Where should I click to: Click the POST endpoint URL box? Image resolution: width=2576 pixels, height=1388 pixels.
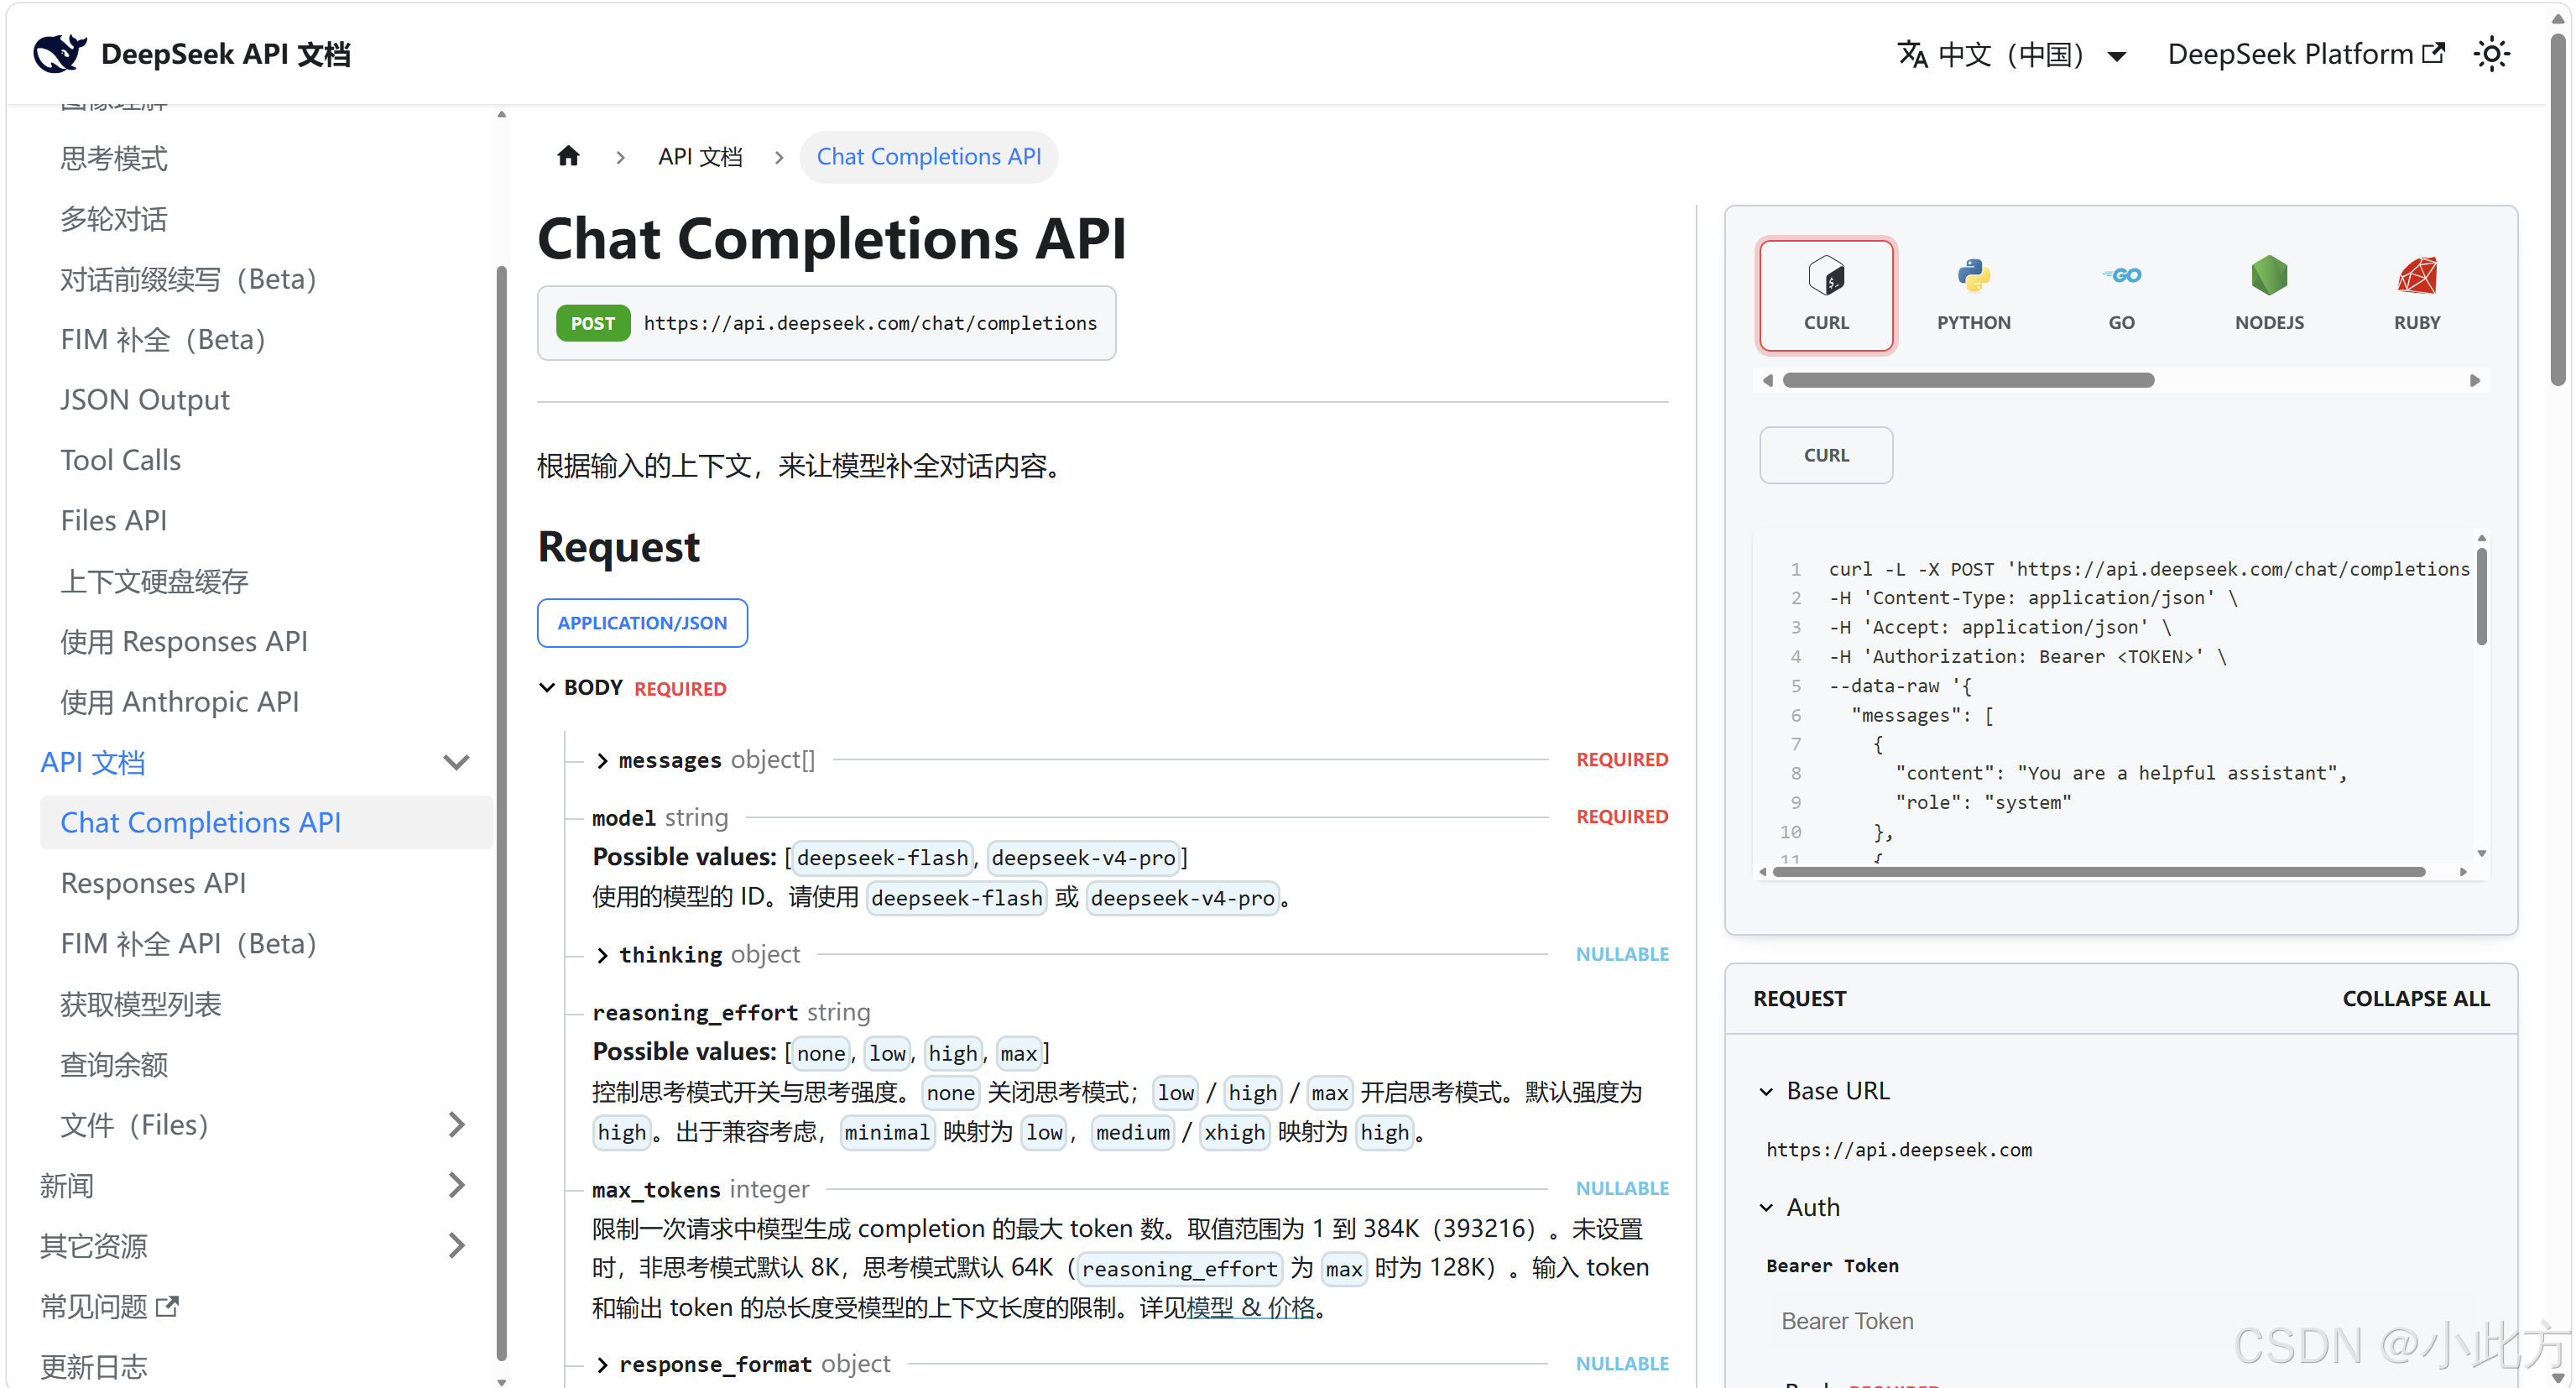pos(826,323)
